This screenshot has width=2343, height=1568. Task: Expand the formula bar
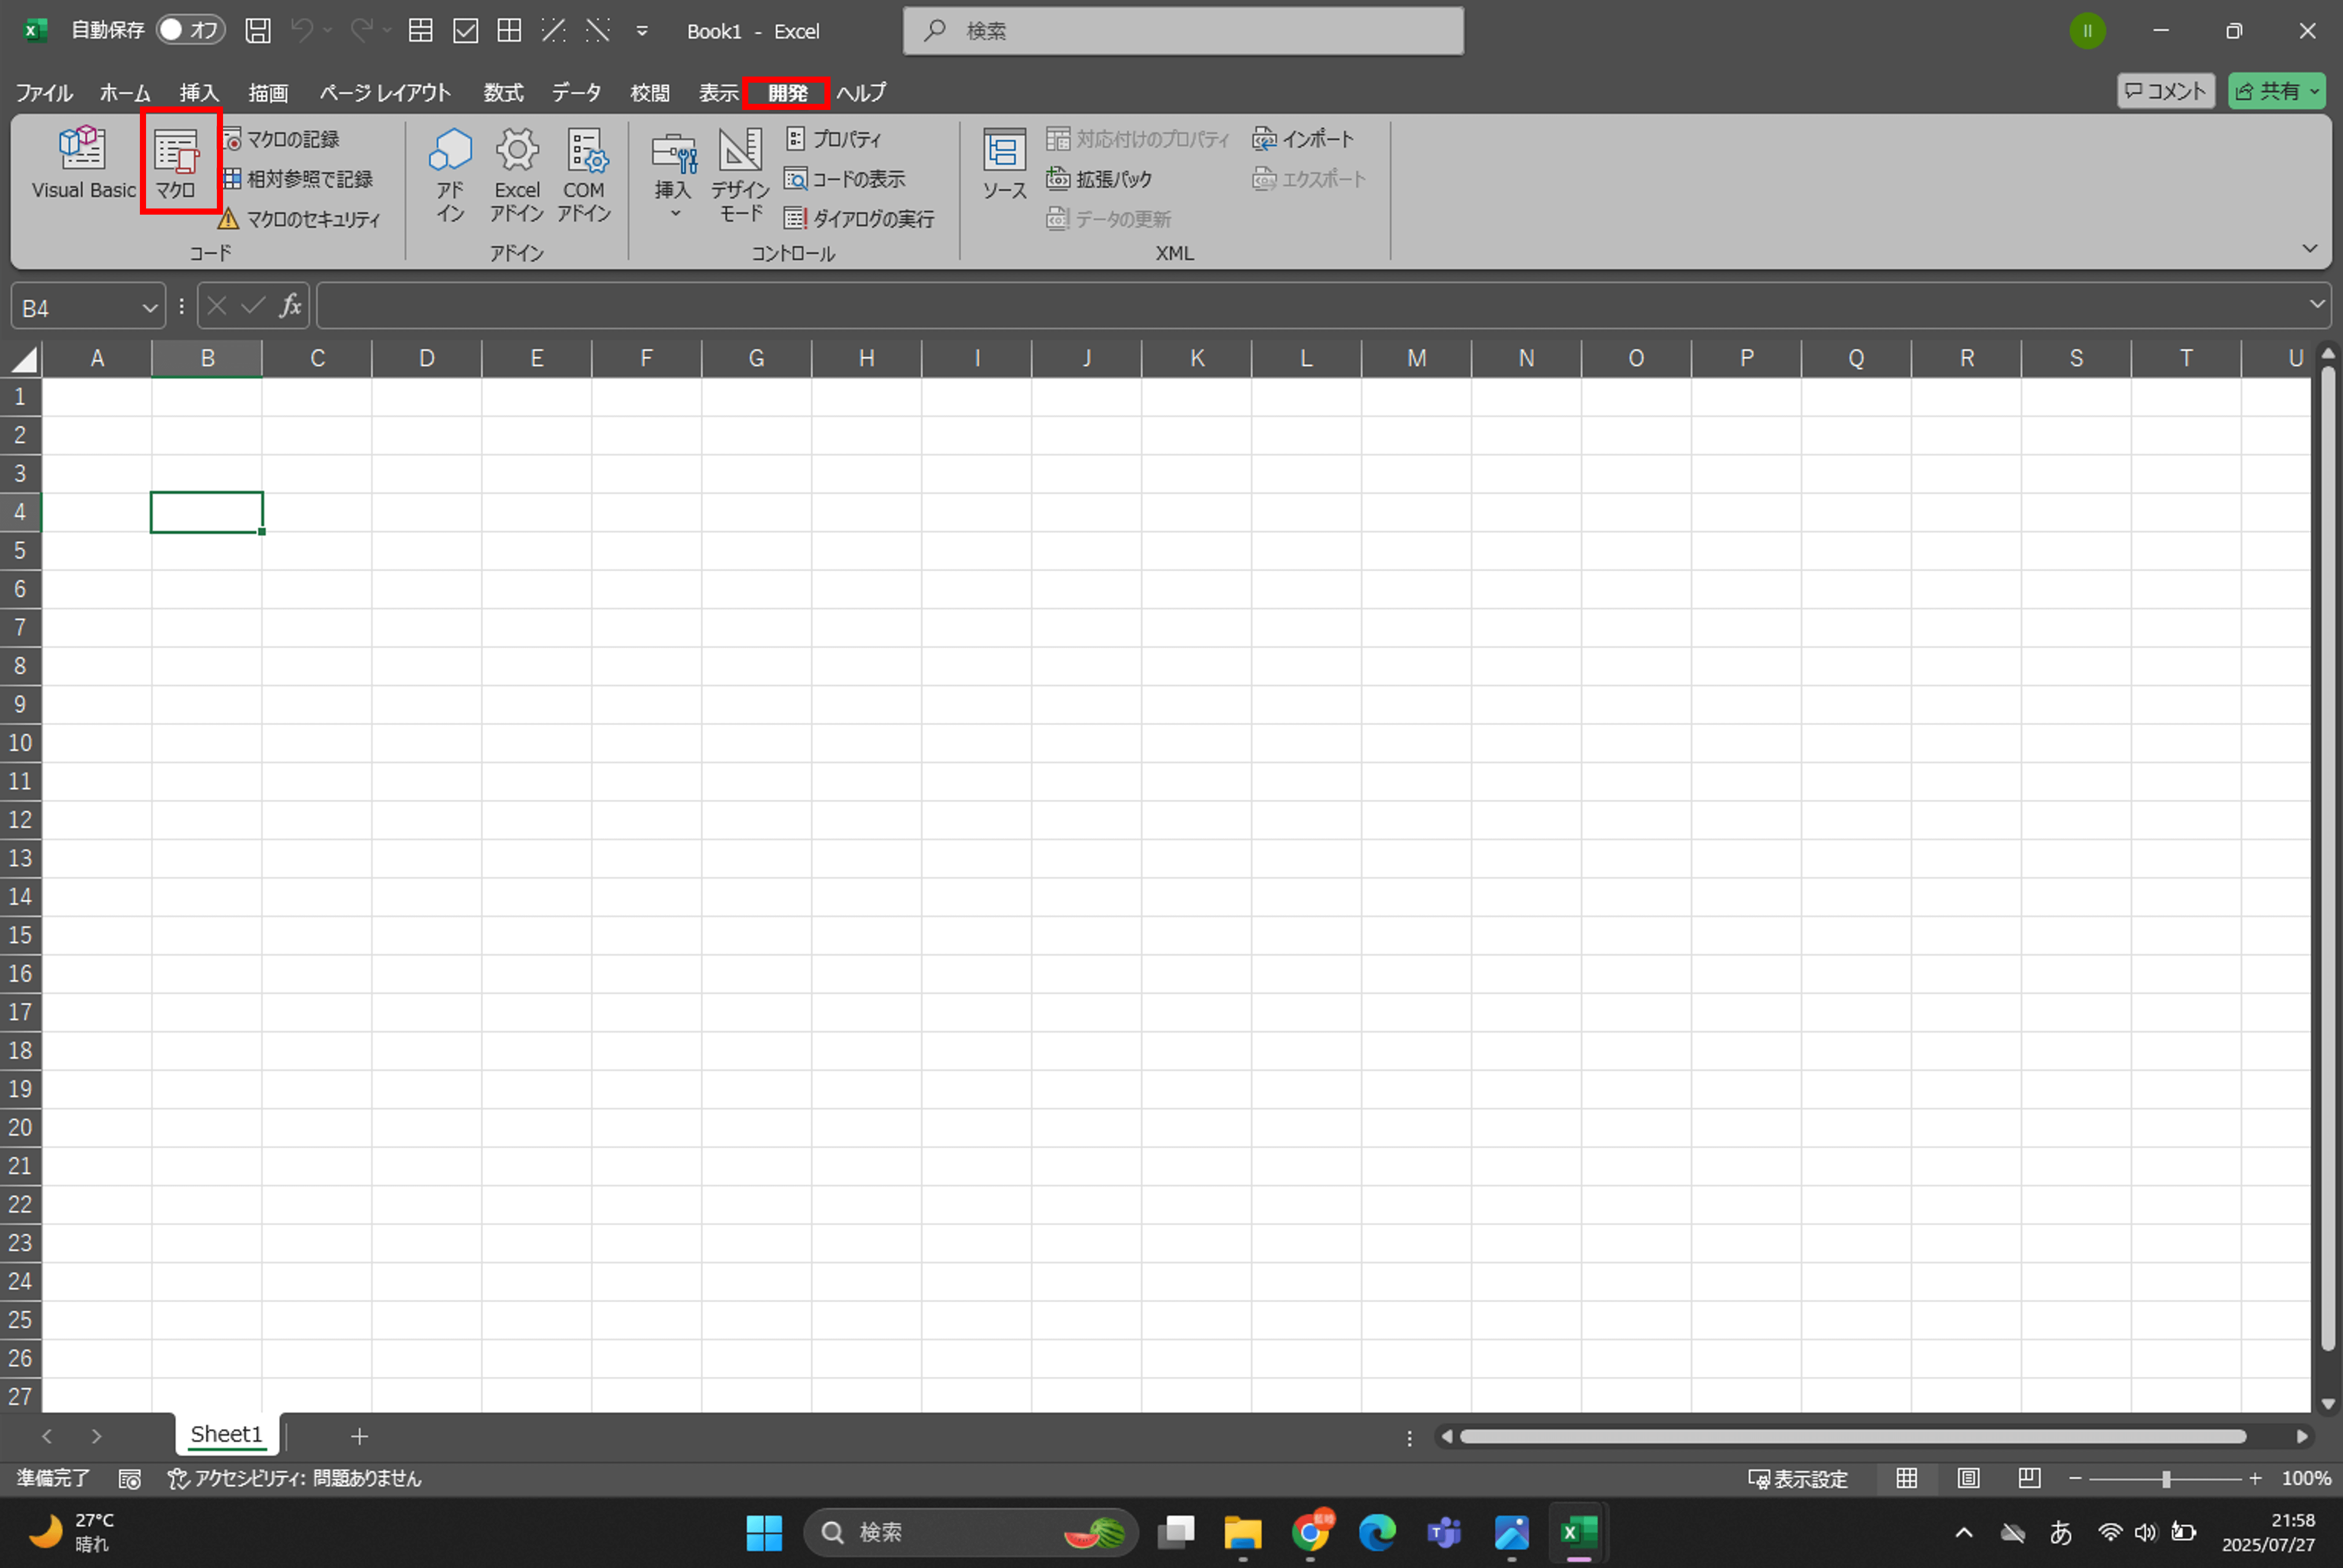coord(2317,304)
